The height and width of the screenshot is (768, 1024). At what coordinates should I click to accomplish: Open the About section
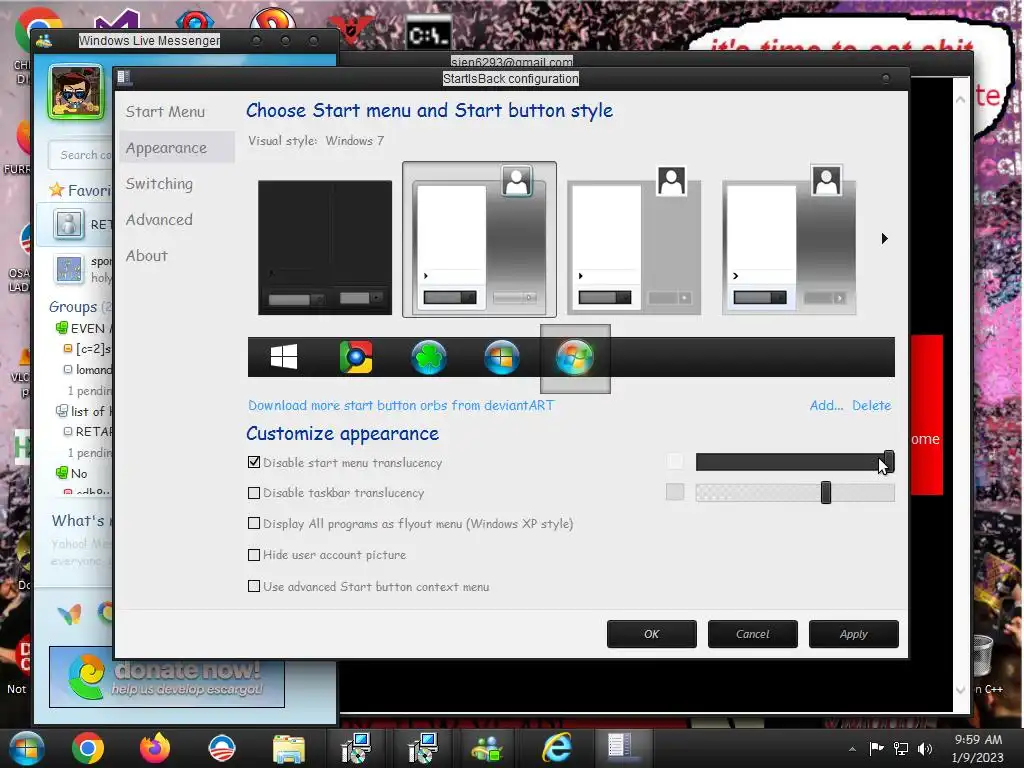tap(146, 256)
